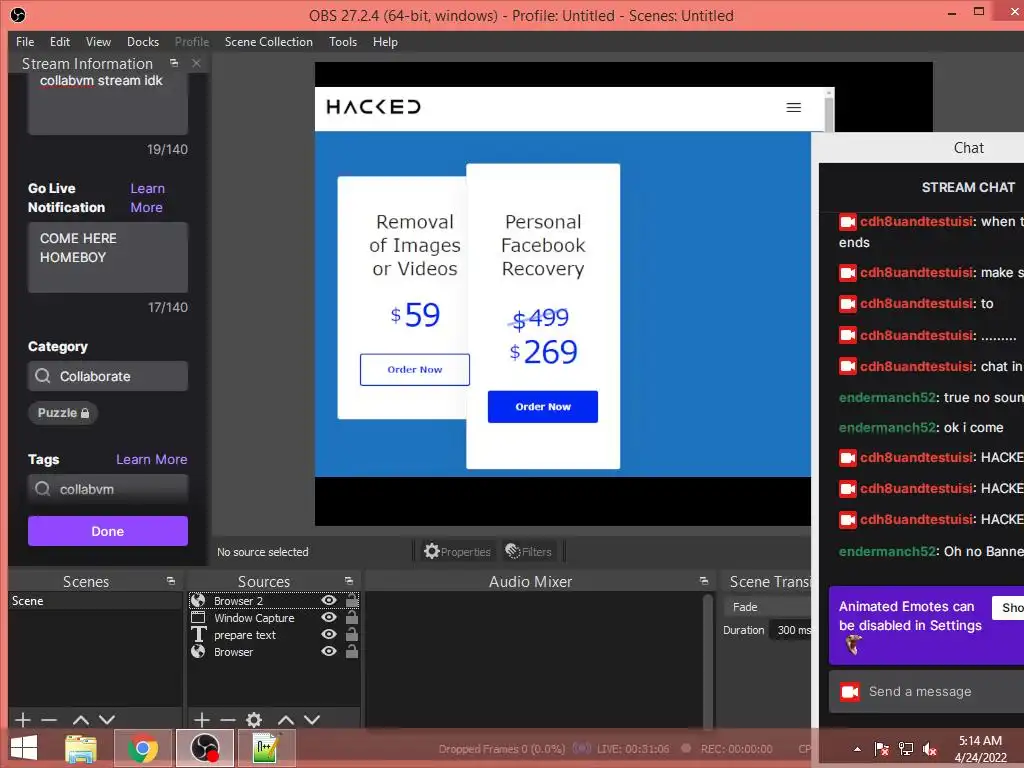
Task: Click Learn More link next to Tags
Action: click(x=152, y=459)
